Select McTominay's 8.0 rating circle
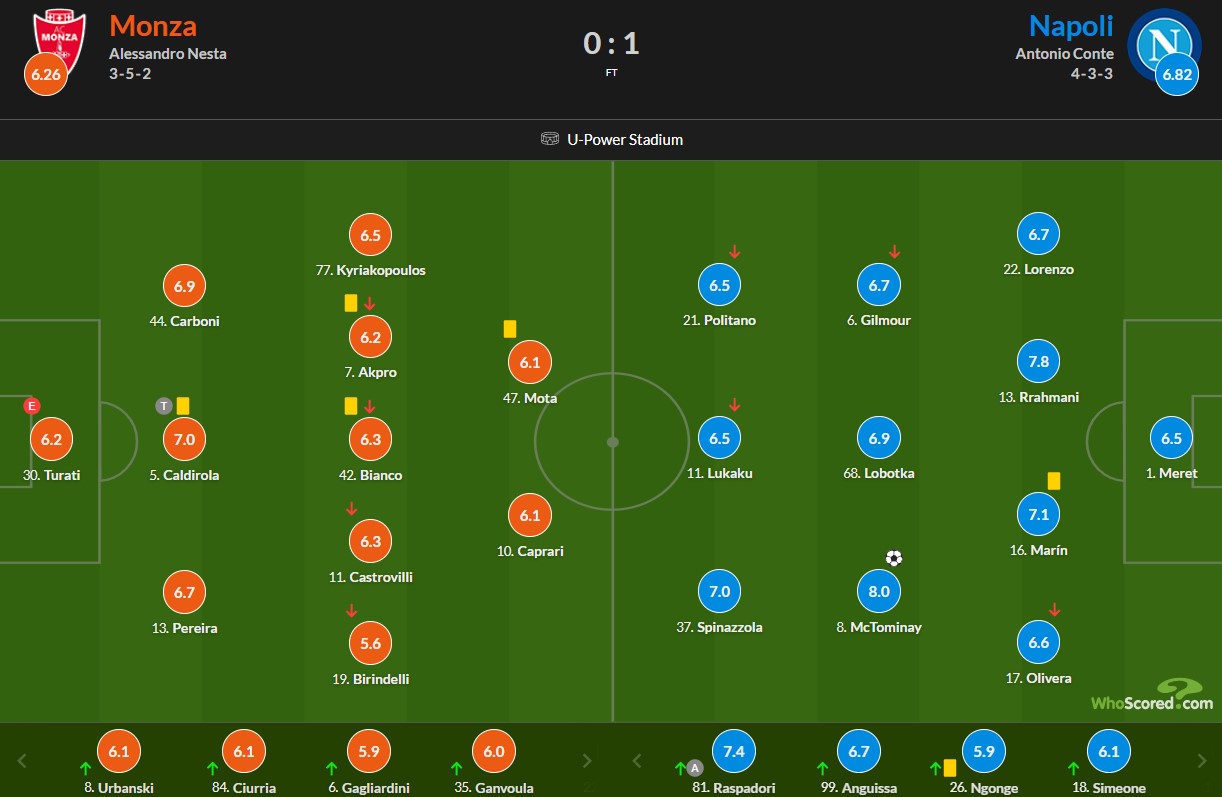 (879, 591)
